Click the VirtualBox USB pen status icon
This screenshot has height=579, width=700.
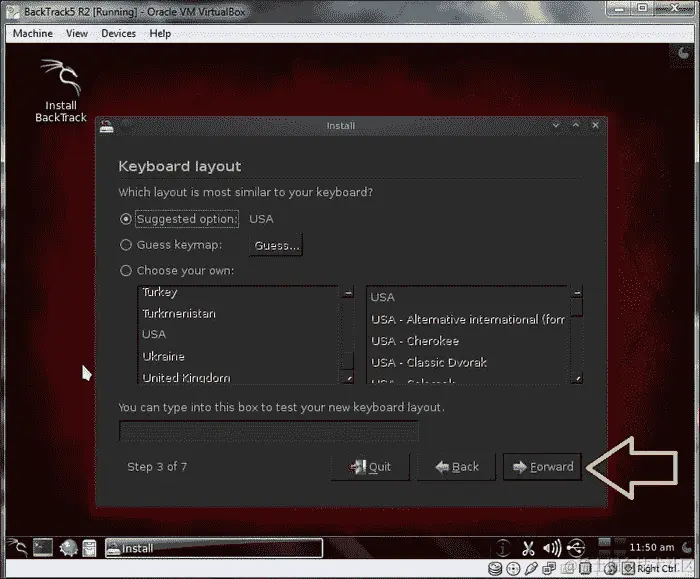point(531,569)
